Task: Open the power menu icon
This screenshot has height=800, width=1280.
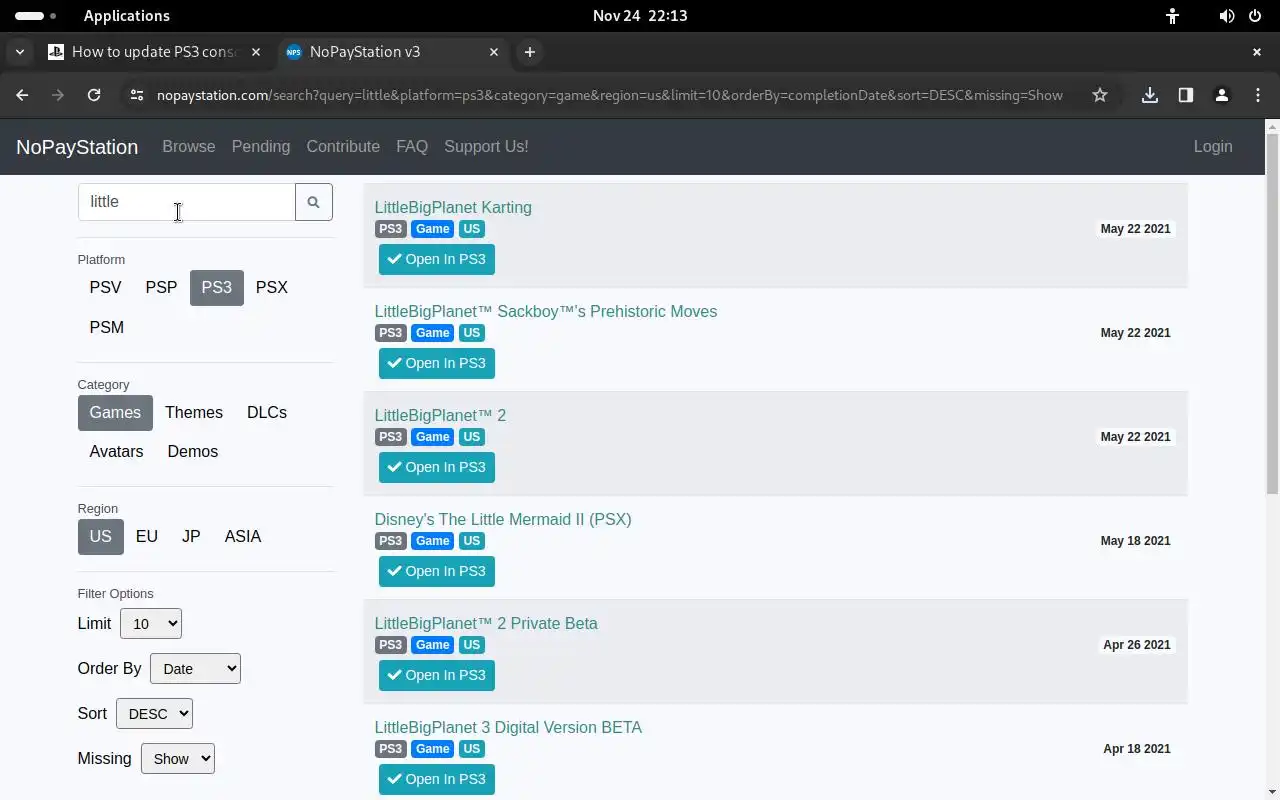Action: (x=1255, y=16)
